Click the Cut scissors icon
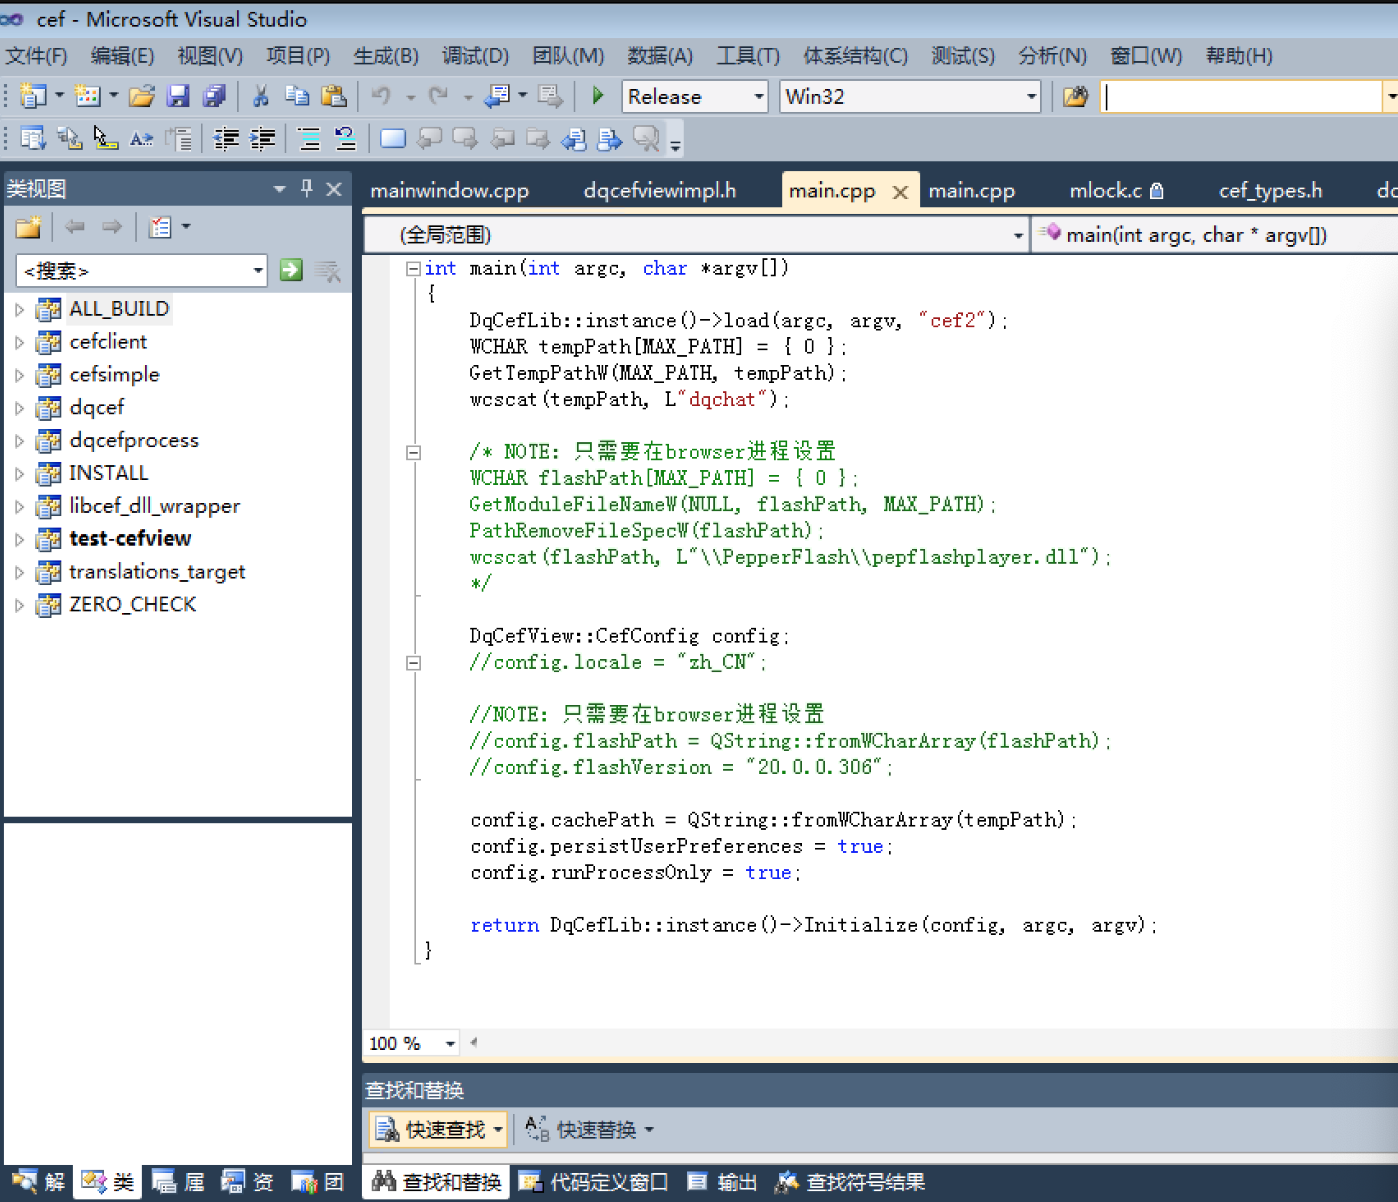The height and width of the screenshot is (1202, 1398). [261, 96]
